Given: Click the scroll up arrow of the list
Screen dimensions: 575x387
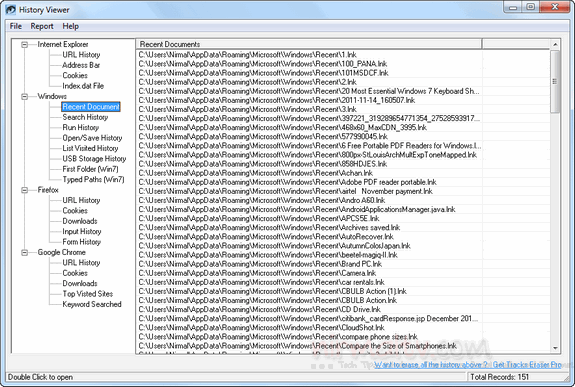Looking at the screenshot, I should pos(555,44).
